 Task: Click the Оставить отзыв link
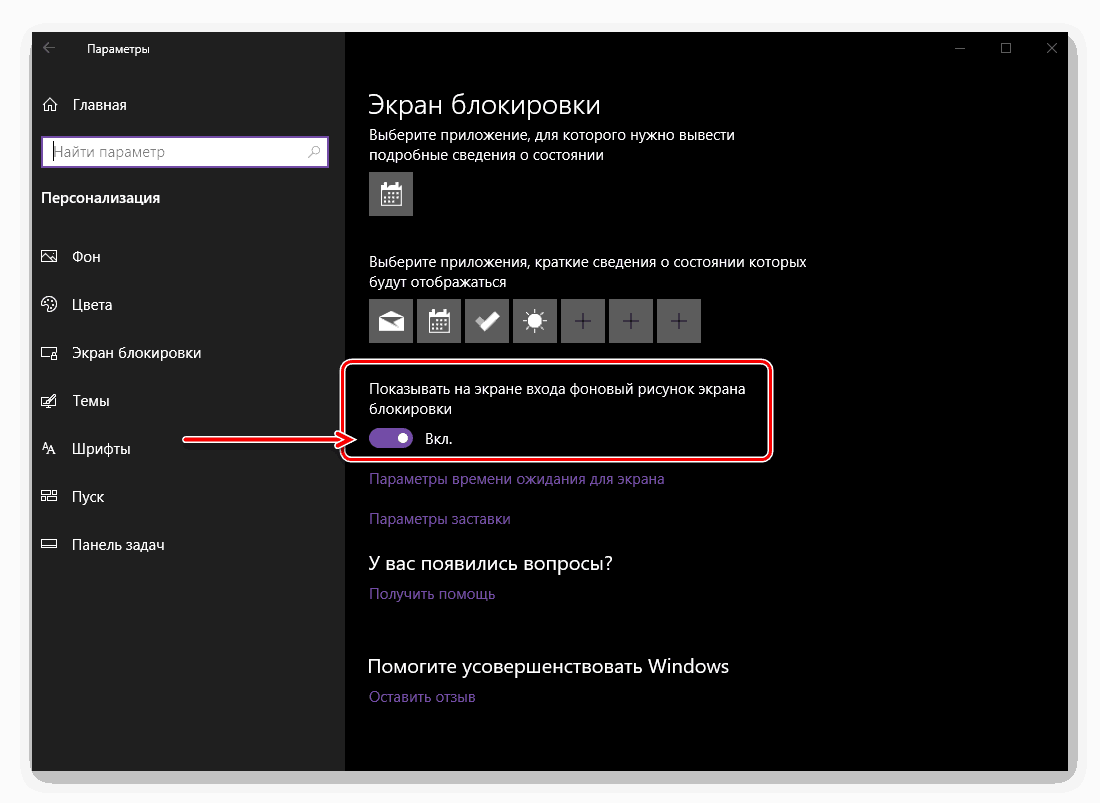(x=422, y=697)
